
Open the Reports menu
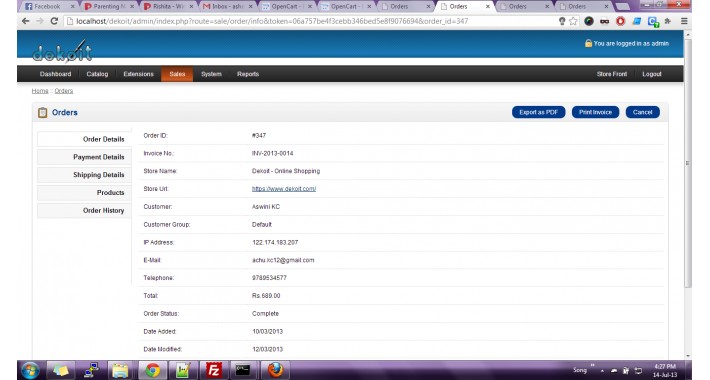pos(248,74)
